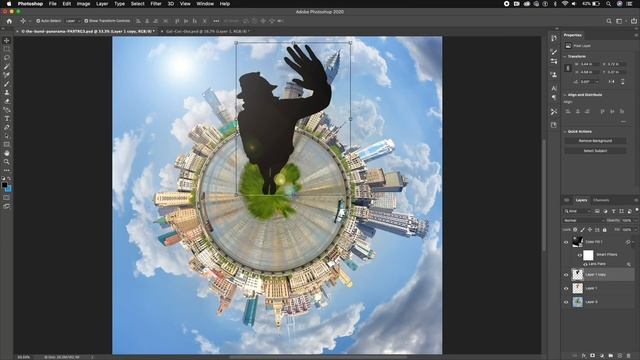Click the three-dots more options in options bar
640x360 pixels.
[x=216, y=21]
